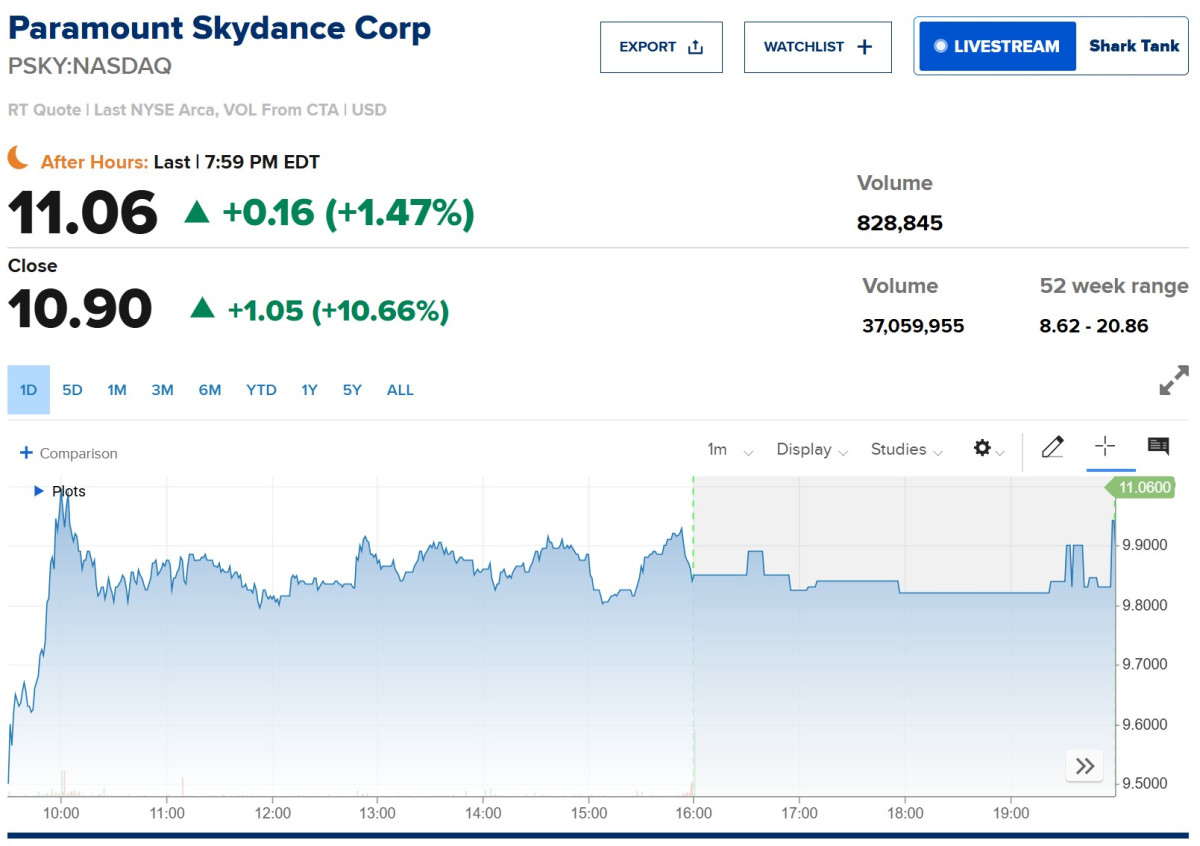Click the after hours price 11.06
Image resolution: width=1200 pixels, height=846 pixels.
click(x=83, y=212)
